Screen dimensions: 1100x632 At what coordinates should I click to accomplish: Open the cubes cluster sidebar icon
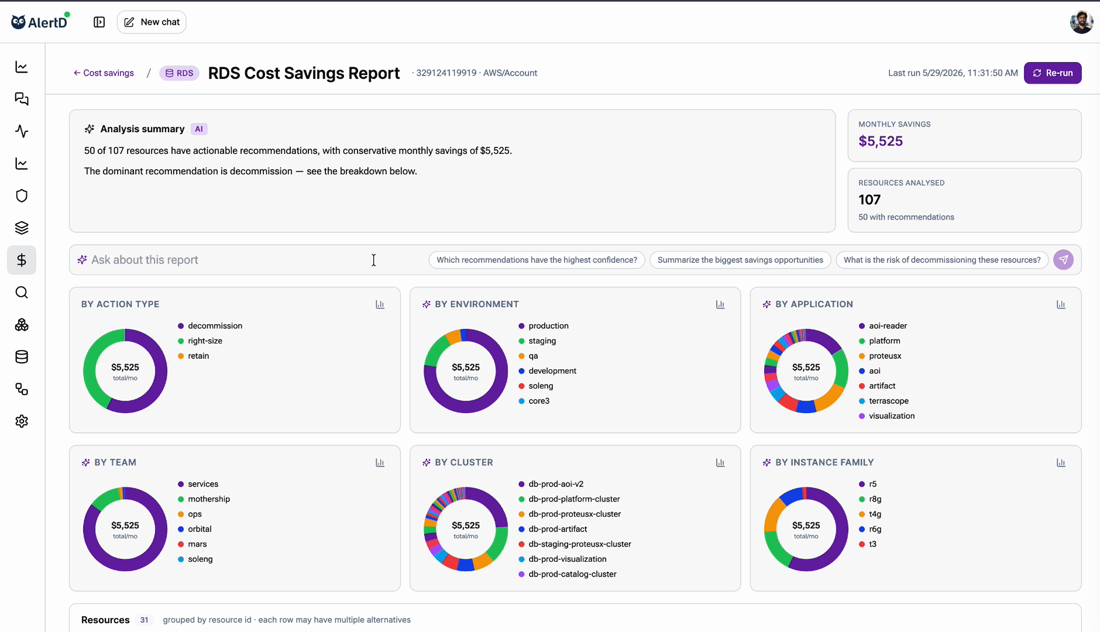22,325
